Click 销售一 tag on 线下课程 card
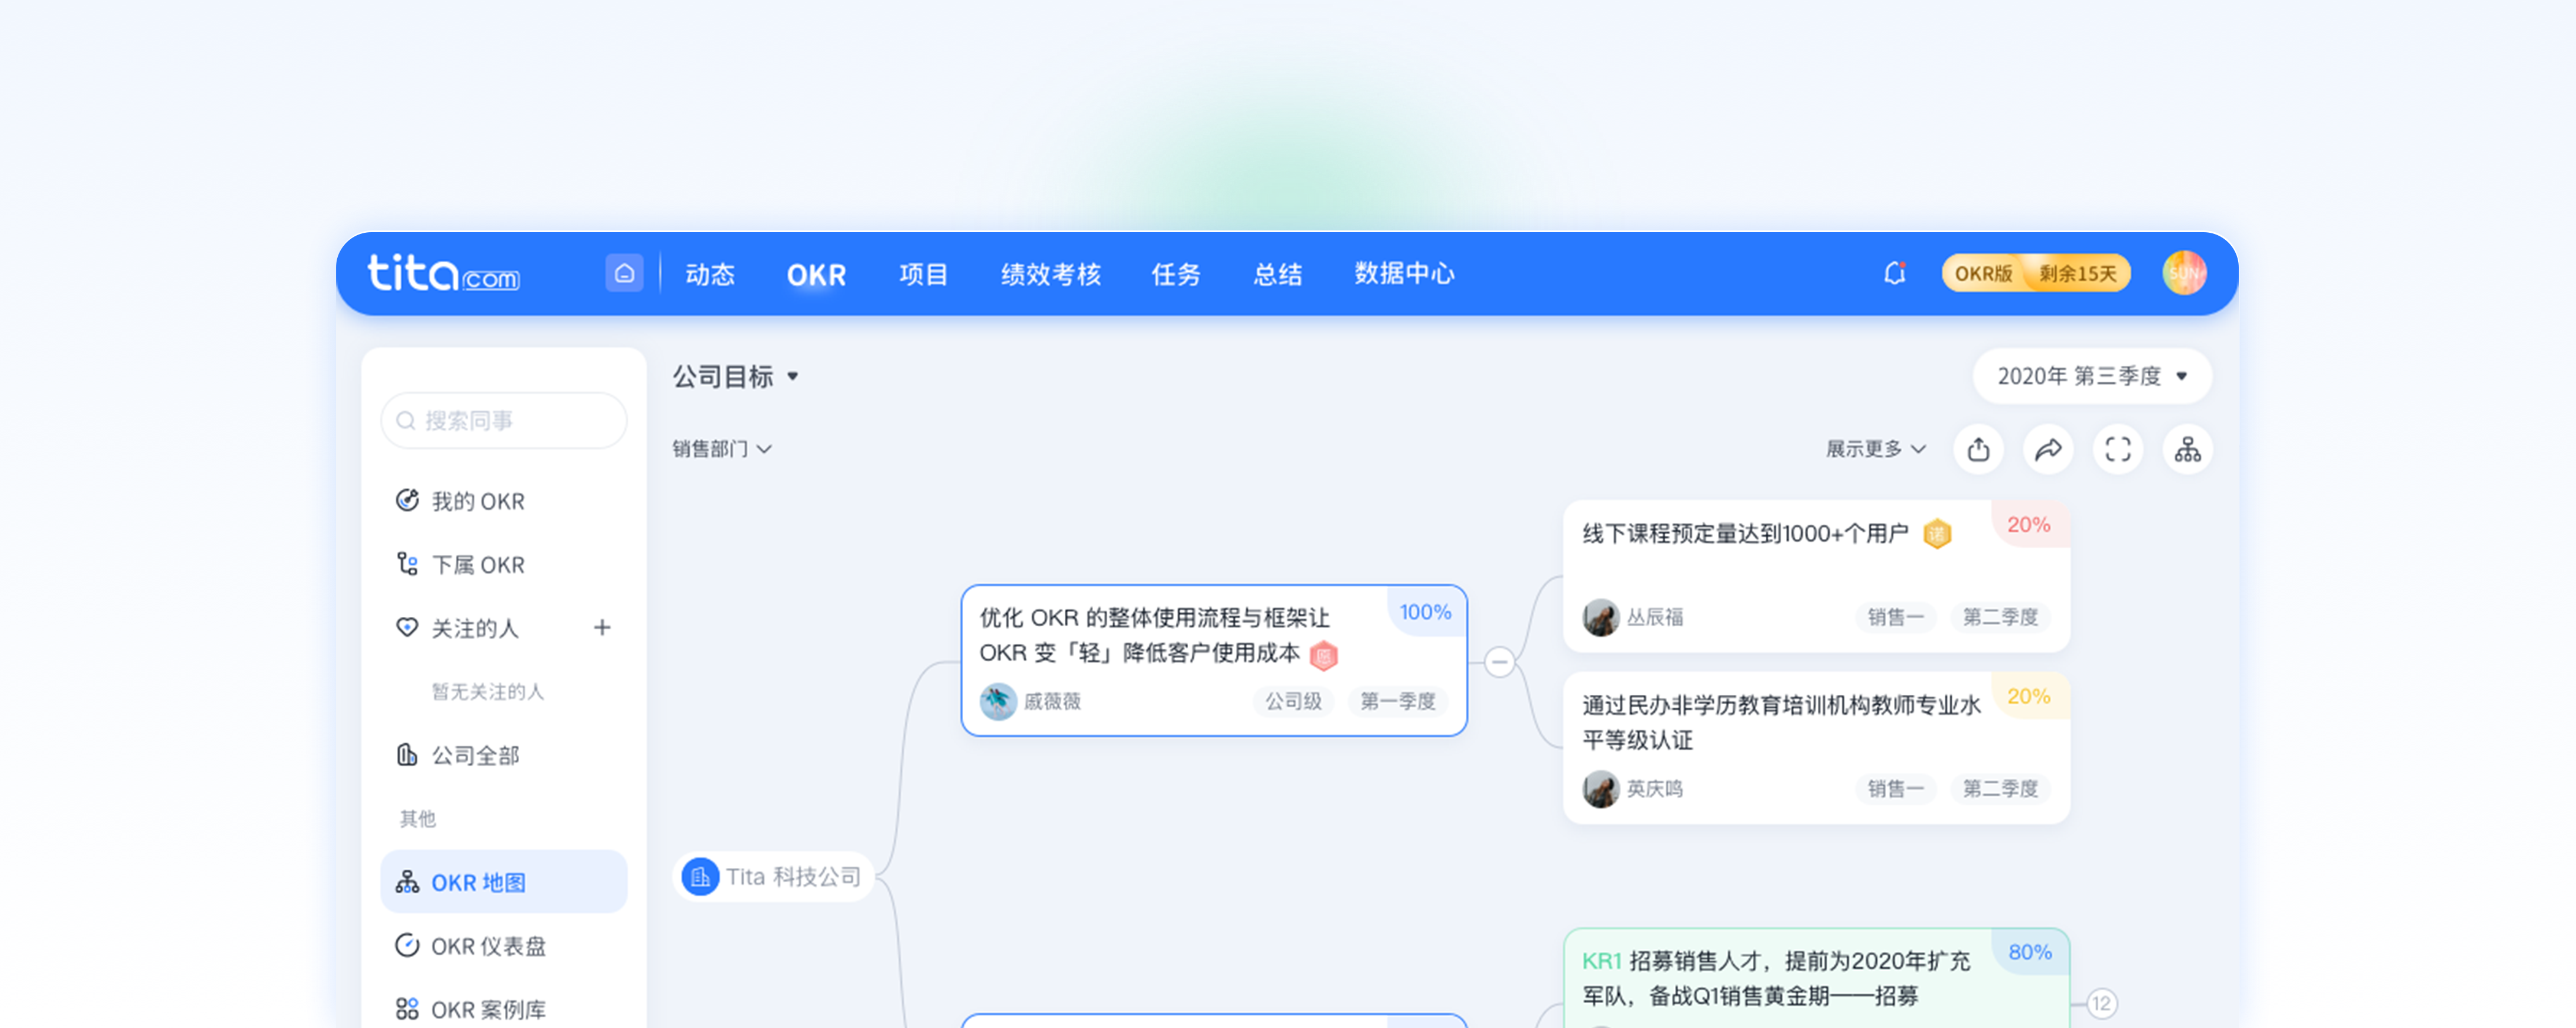This screenshot has height=1028, width=2576. (x=1896, y=617)
